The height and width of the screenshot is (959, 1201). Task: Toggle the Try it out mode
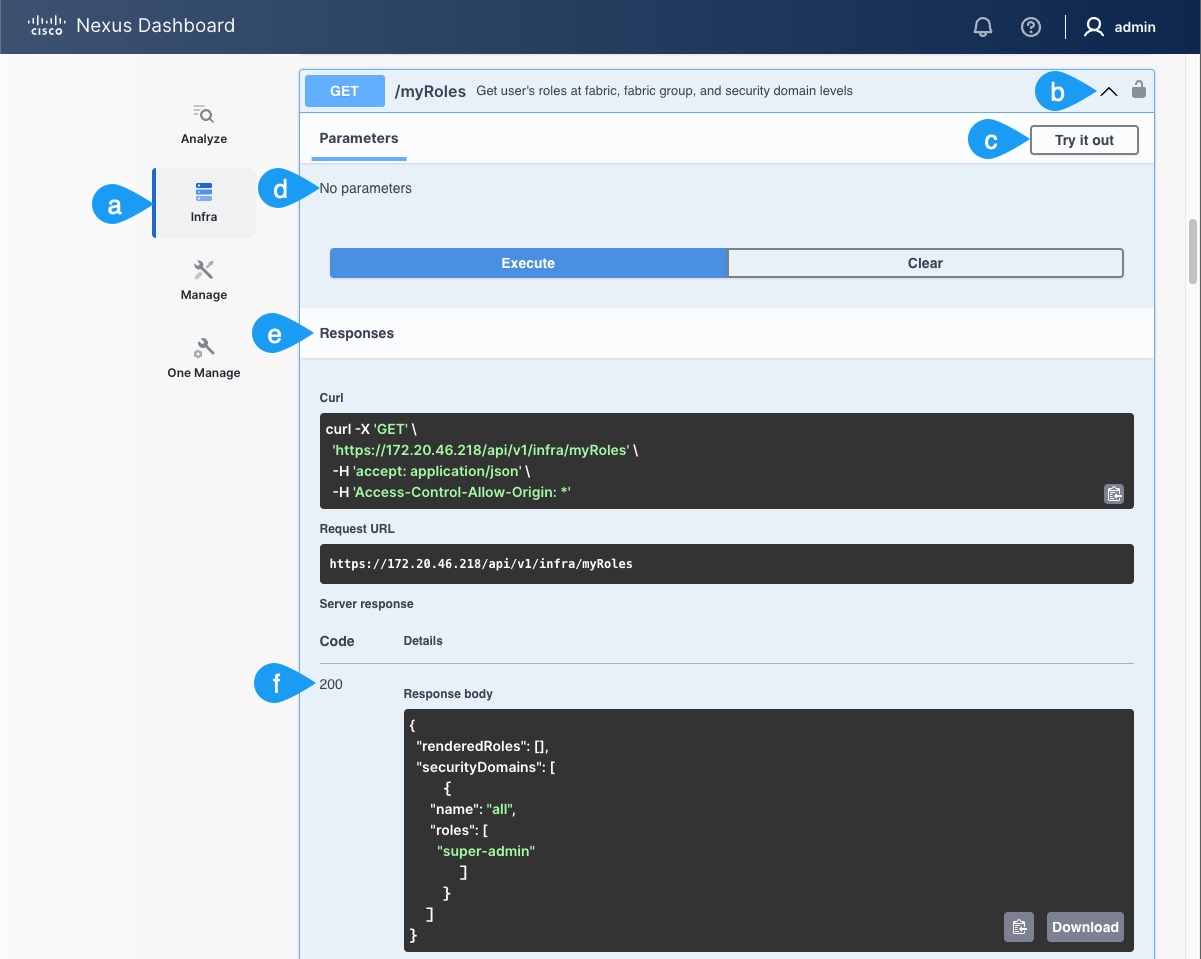1084,139
